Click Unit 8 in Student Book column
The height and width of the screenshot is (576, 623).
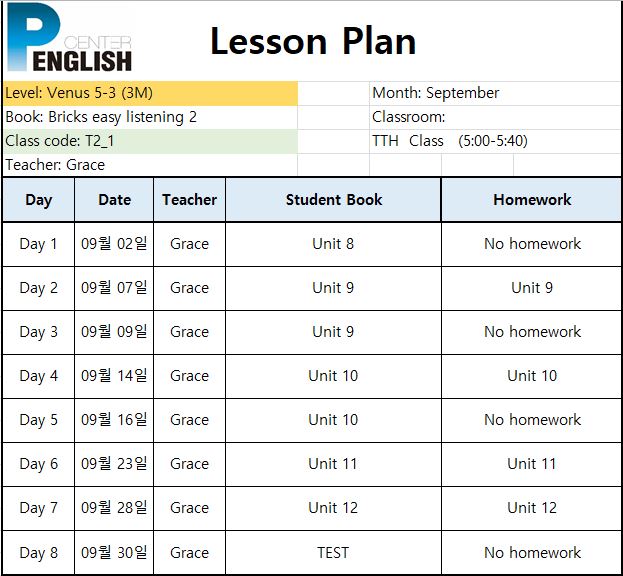(333, 244)
